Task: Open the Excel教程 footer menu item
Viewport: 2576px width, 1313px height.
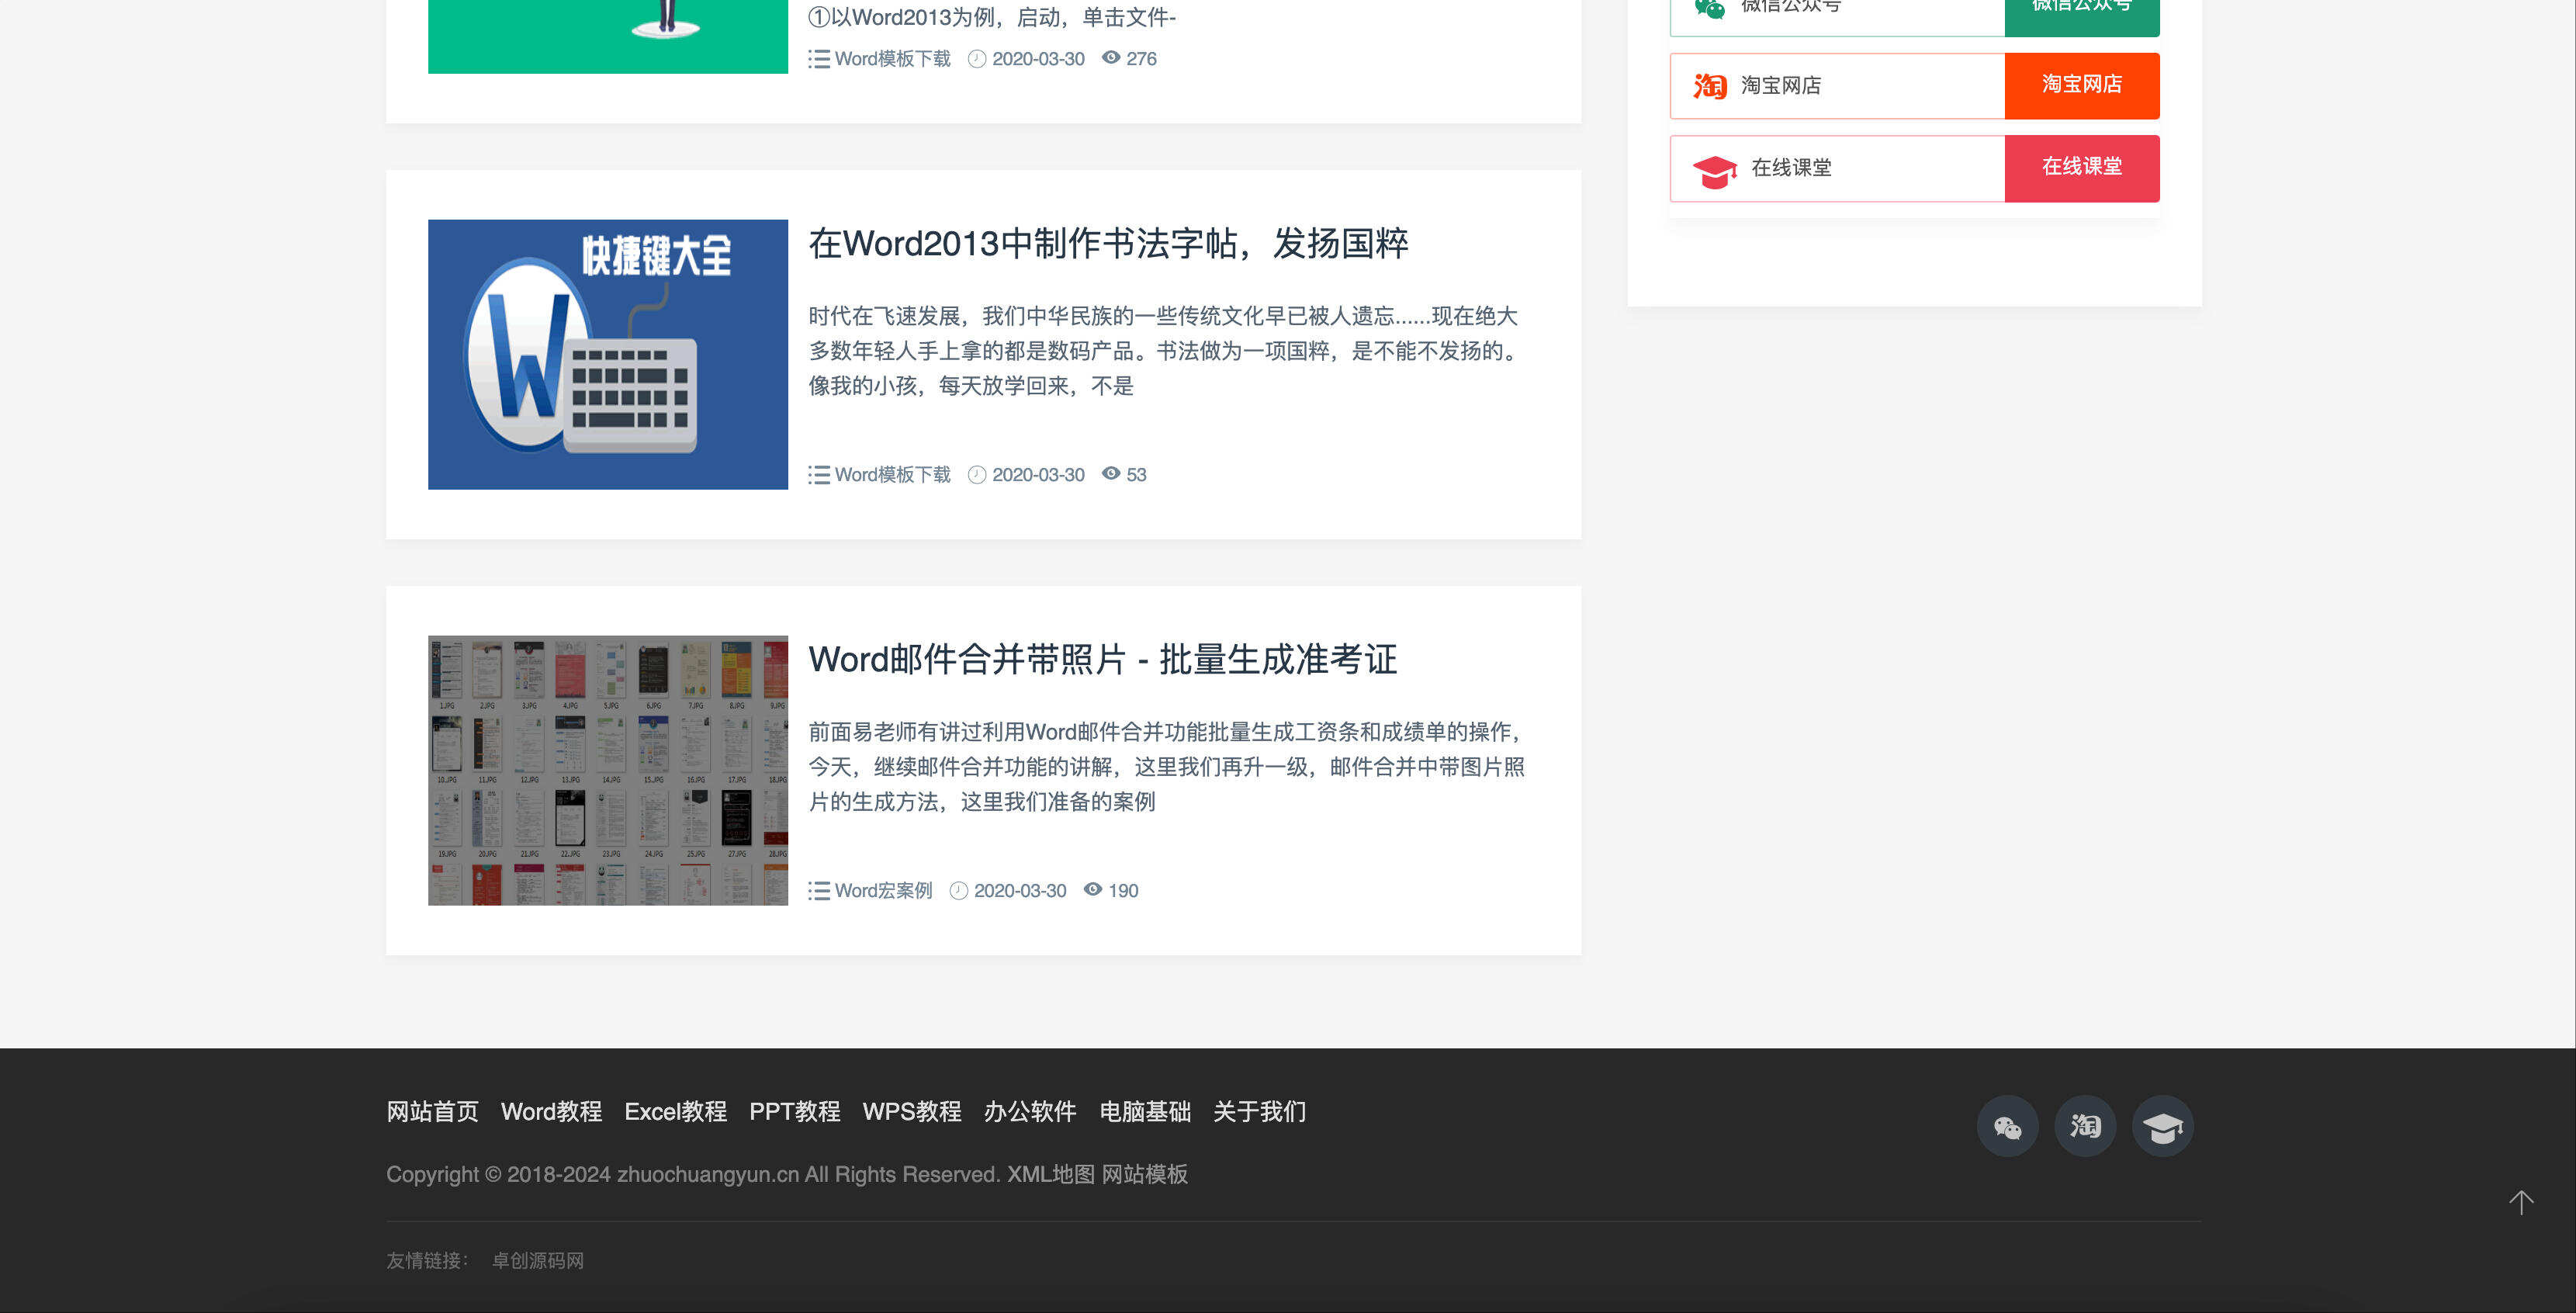Action: 675,1111
